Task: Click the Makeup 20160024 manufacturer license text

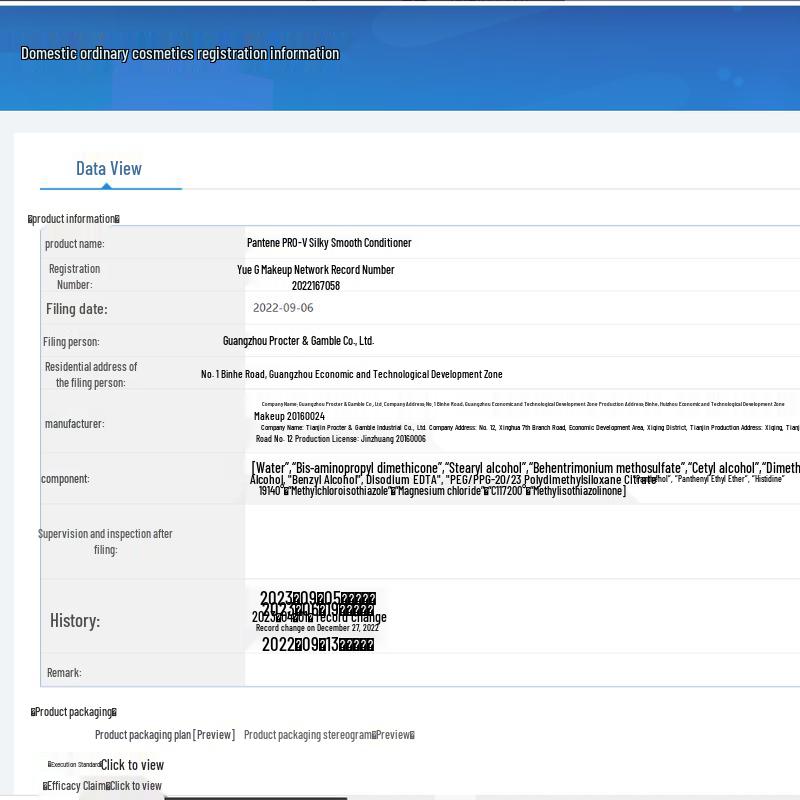Action: tap(289, 416)
